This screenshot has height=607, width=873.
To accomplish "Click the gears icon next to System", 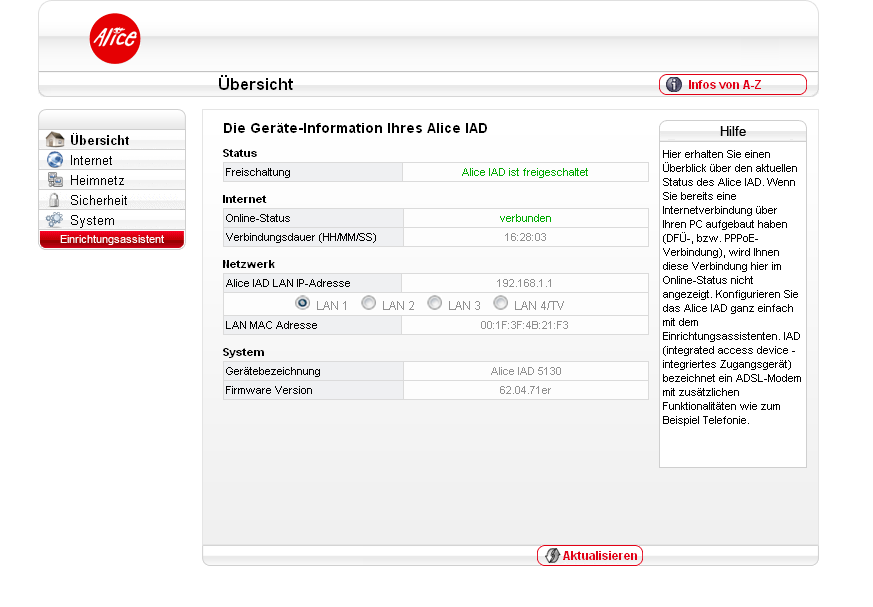I will (x=54, y=219).
